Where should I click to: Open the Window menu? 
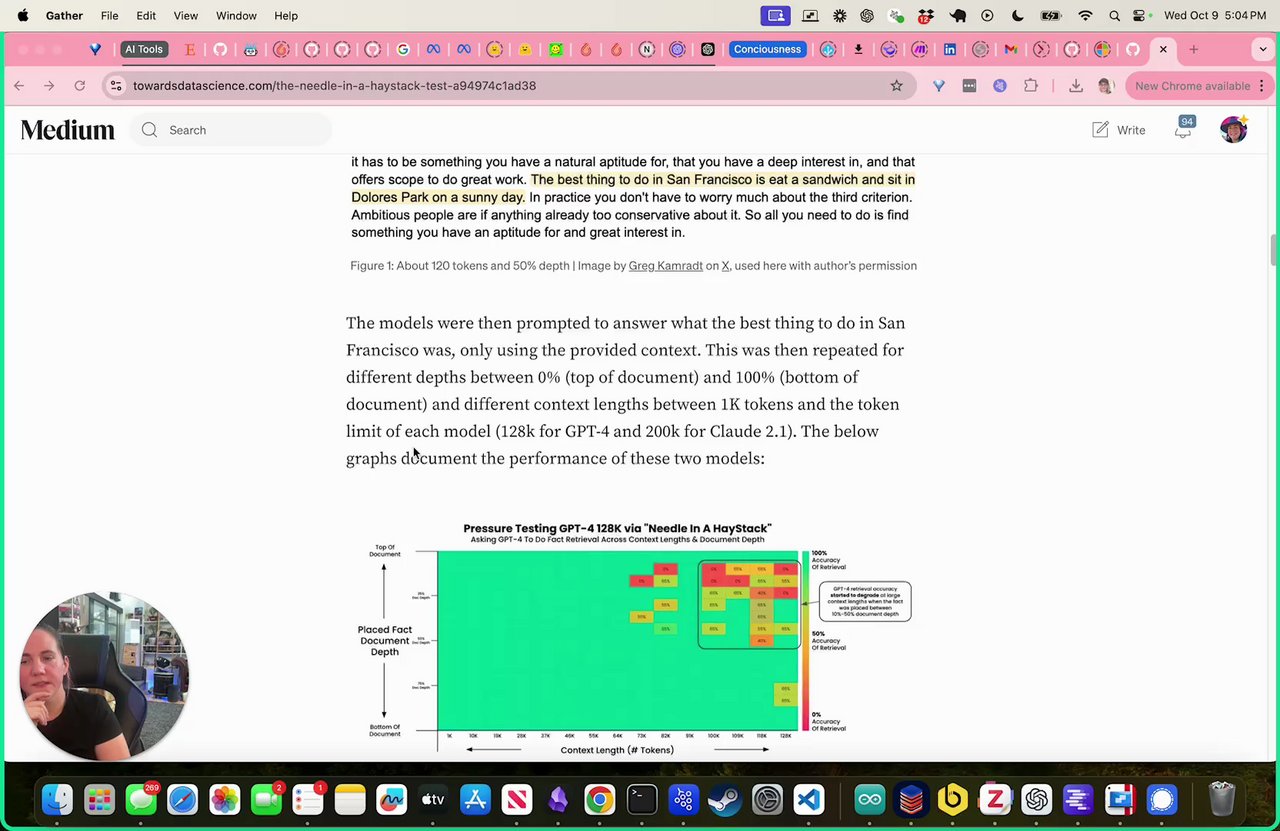coord(236,16)
